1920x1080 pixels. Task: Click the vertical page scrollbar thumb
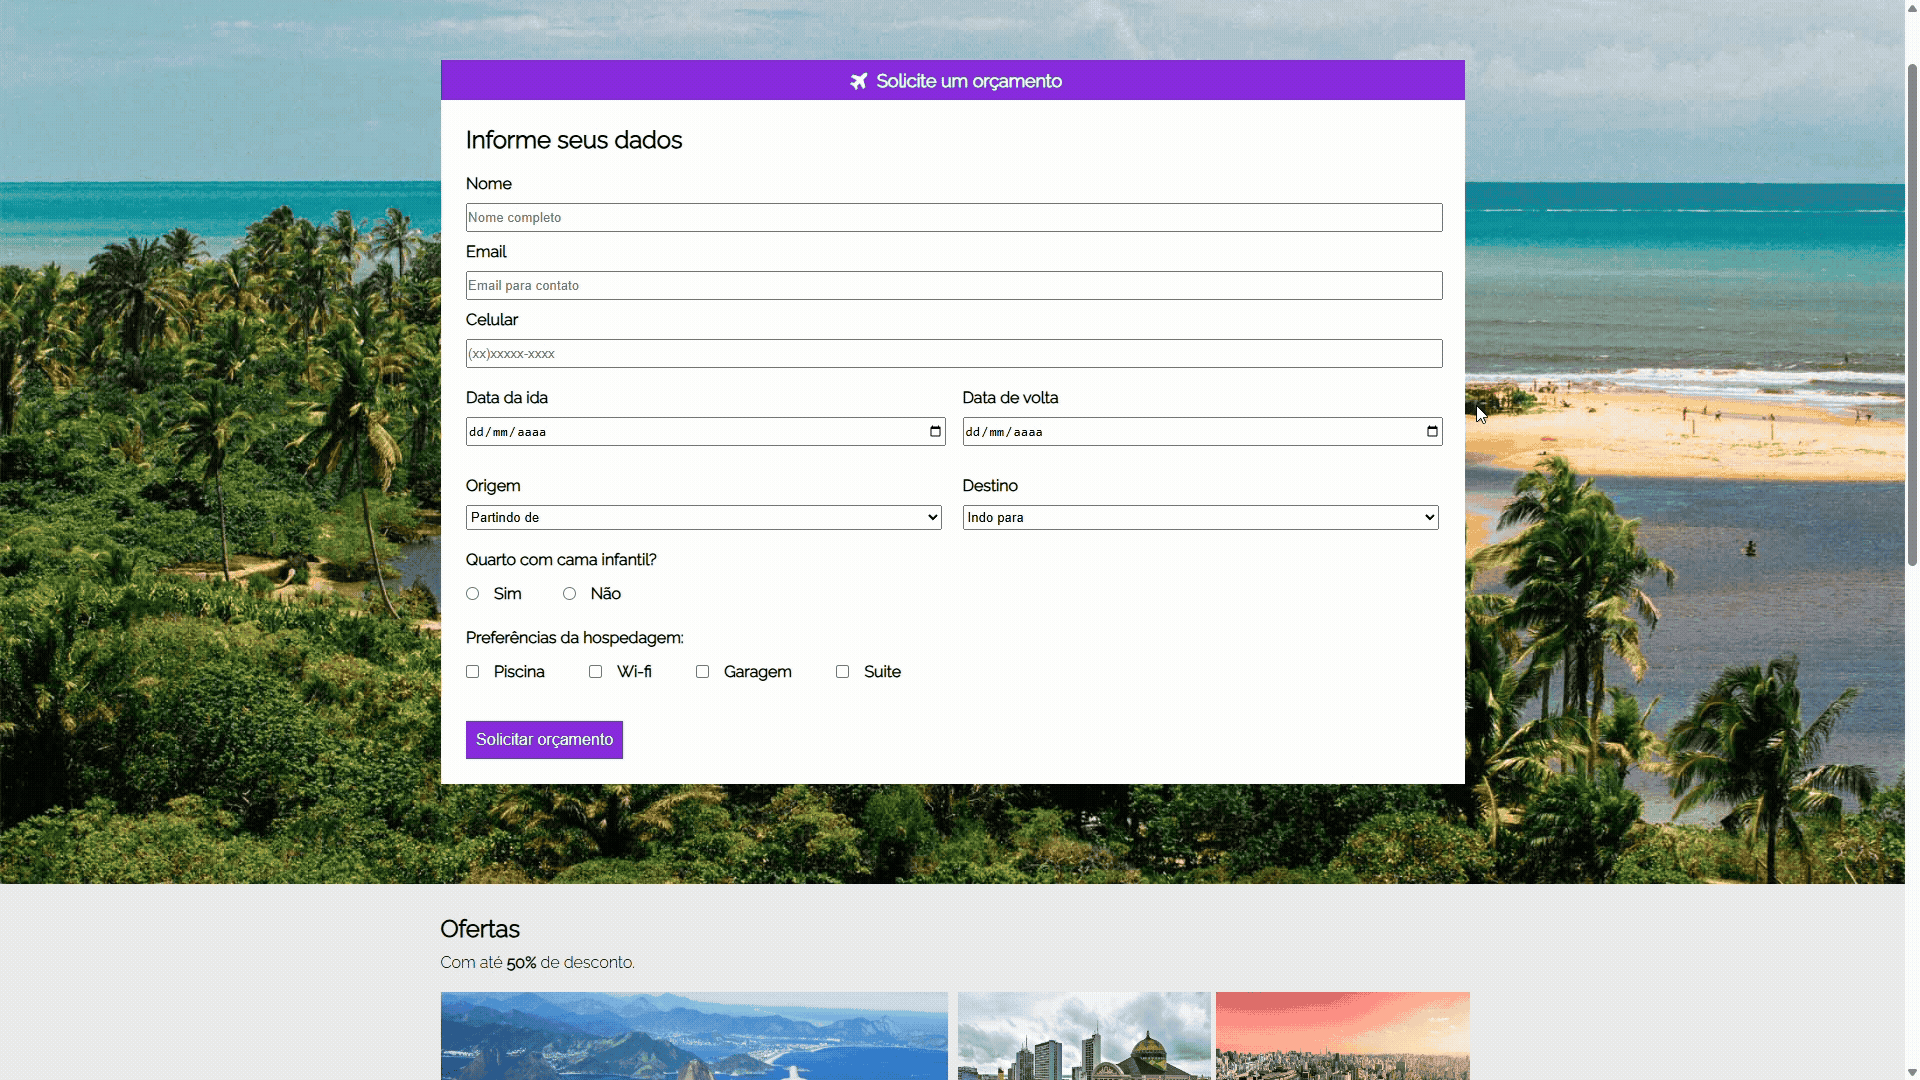coord(1912,315)
